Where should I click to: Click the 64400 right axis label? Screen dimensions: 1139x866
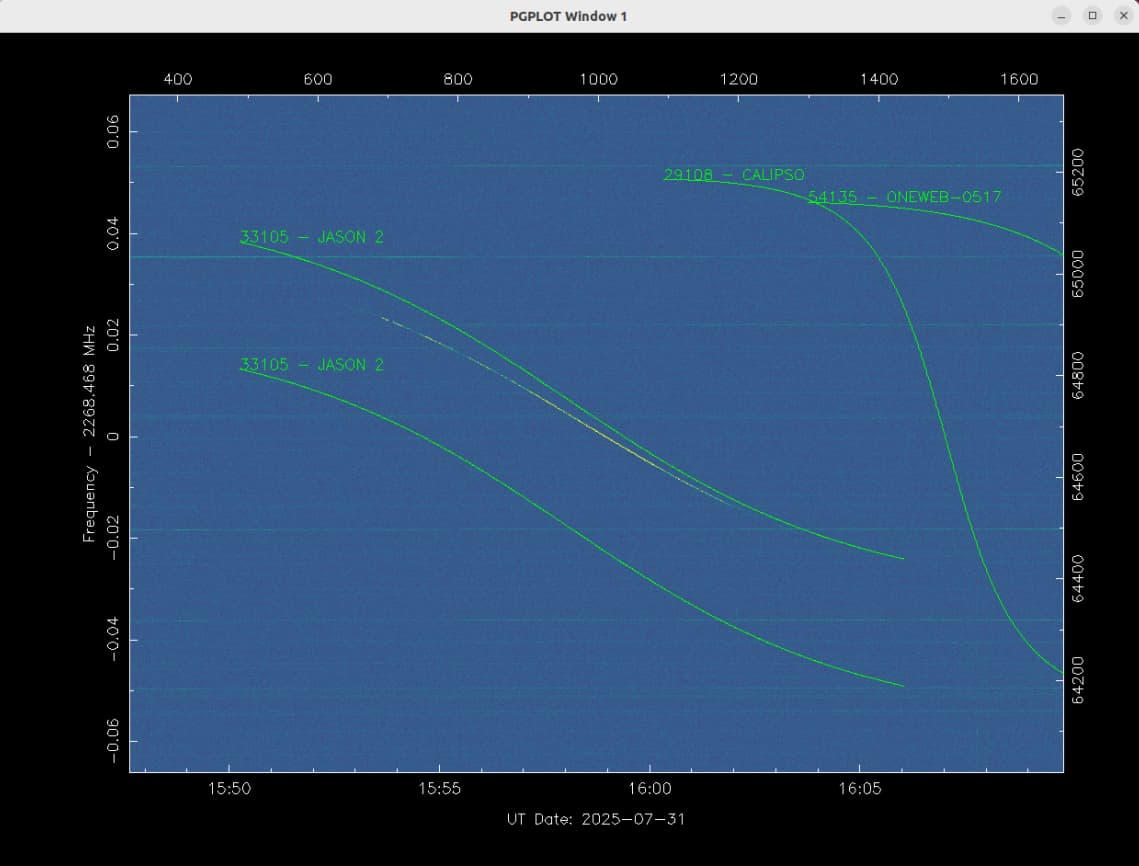click(1078, 579)
